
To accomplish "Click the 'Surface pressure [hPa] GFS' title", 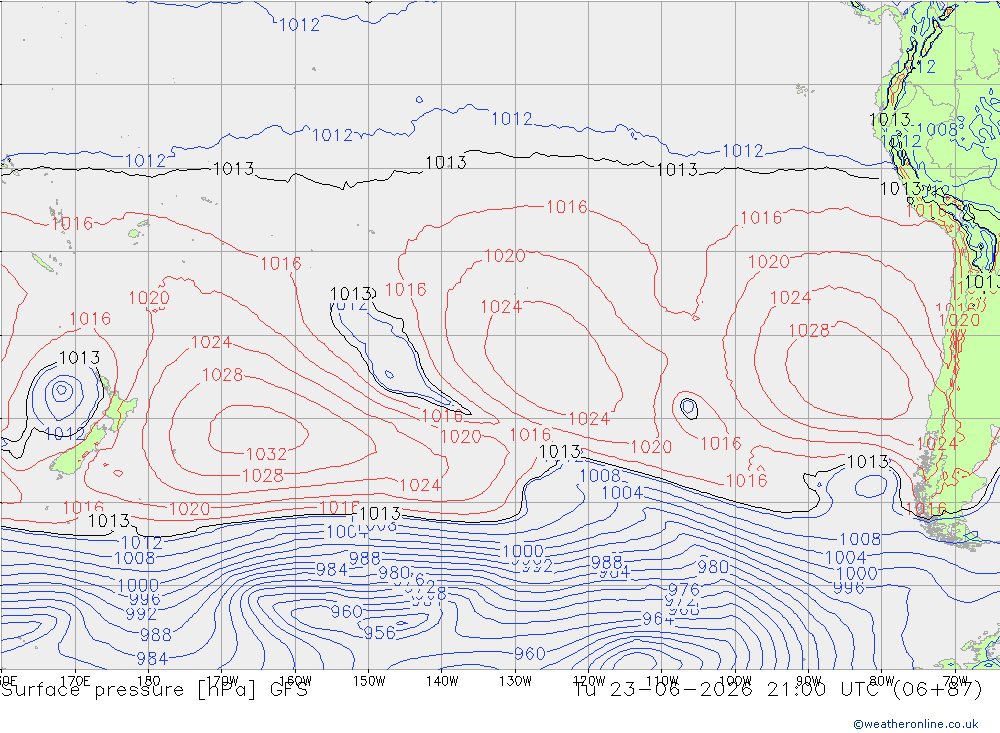I will coord(154,690).
